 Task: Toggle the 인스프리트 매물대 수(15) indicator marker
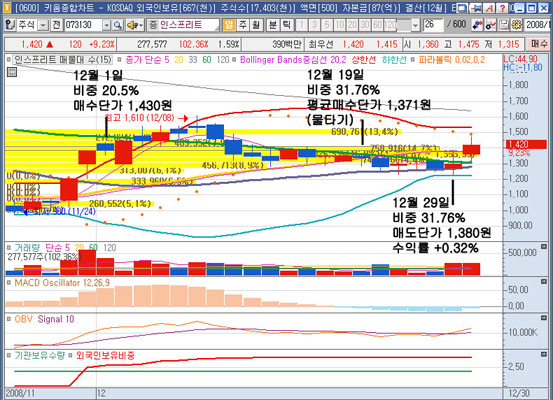coord(9,60)
